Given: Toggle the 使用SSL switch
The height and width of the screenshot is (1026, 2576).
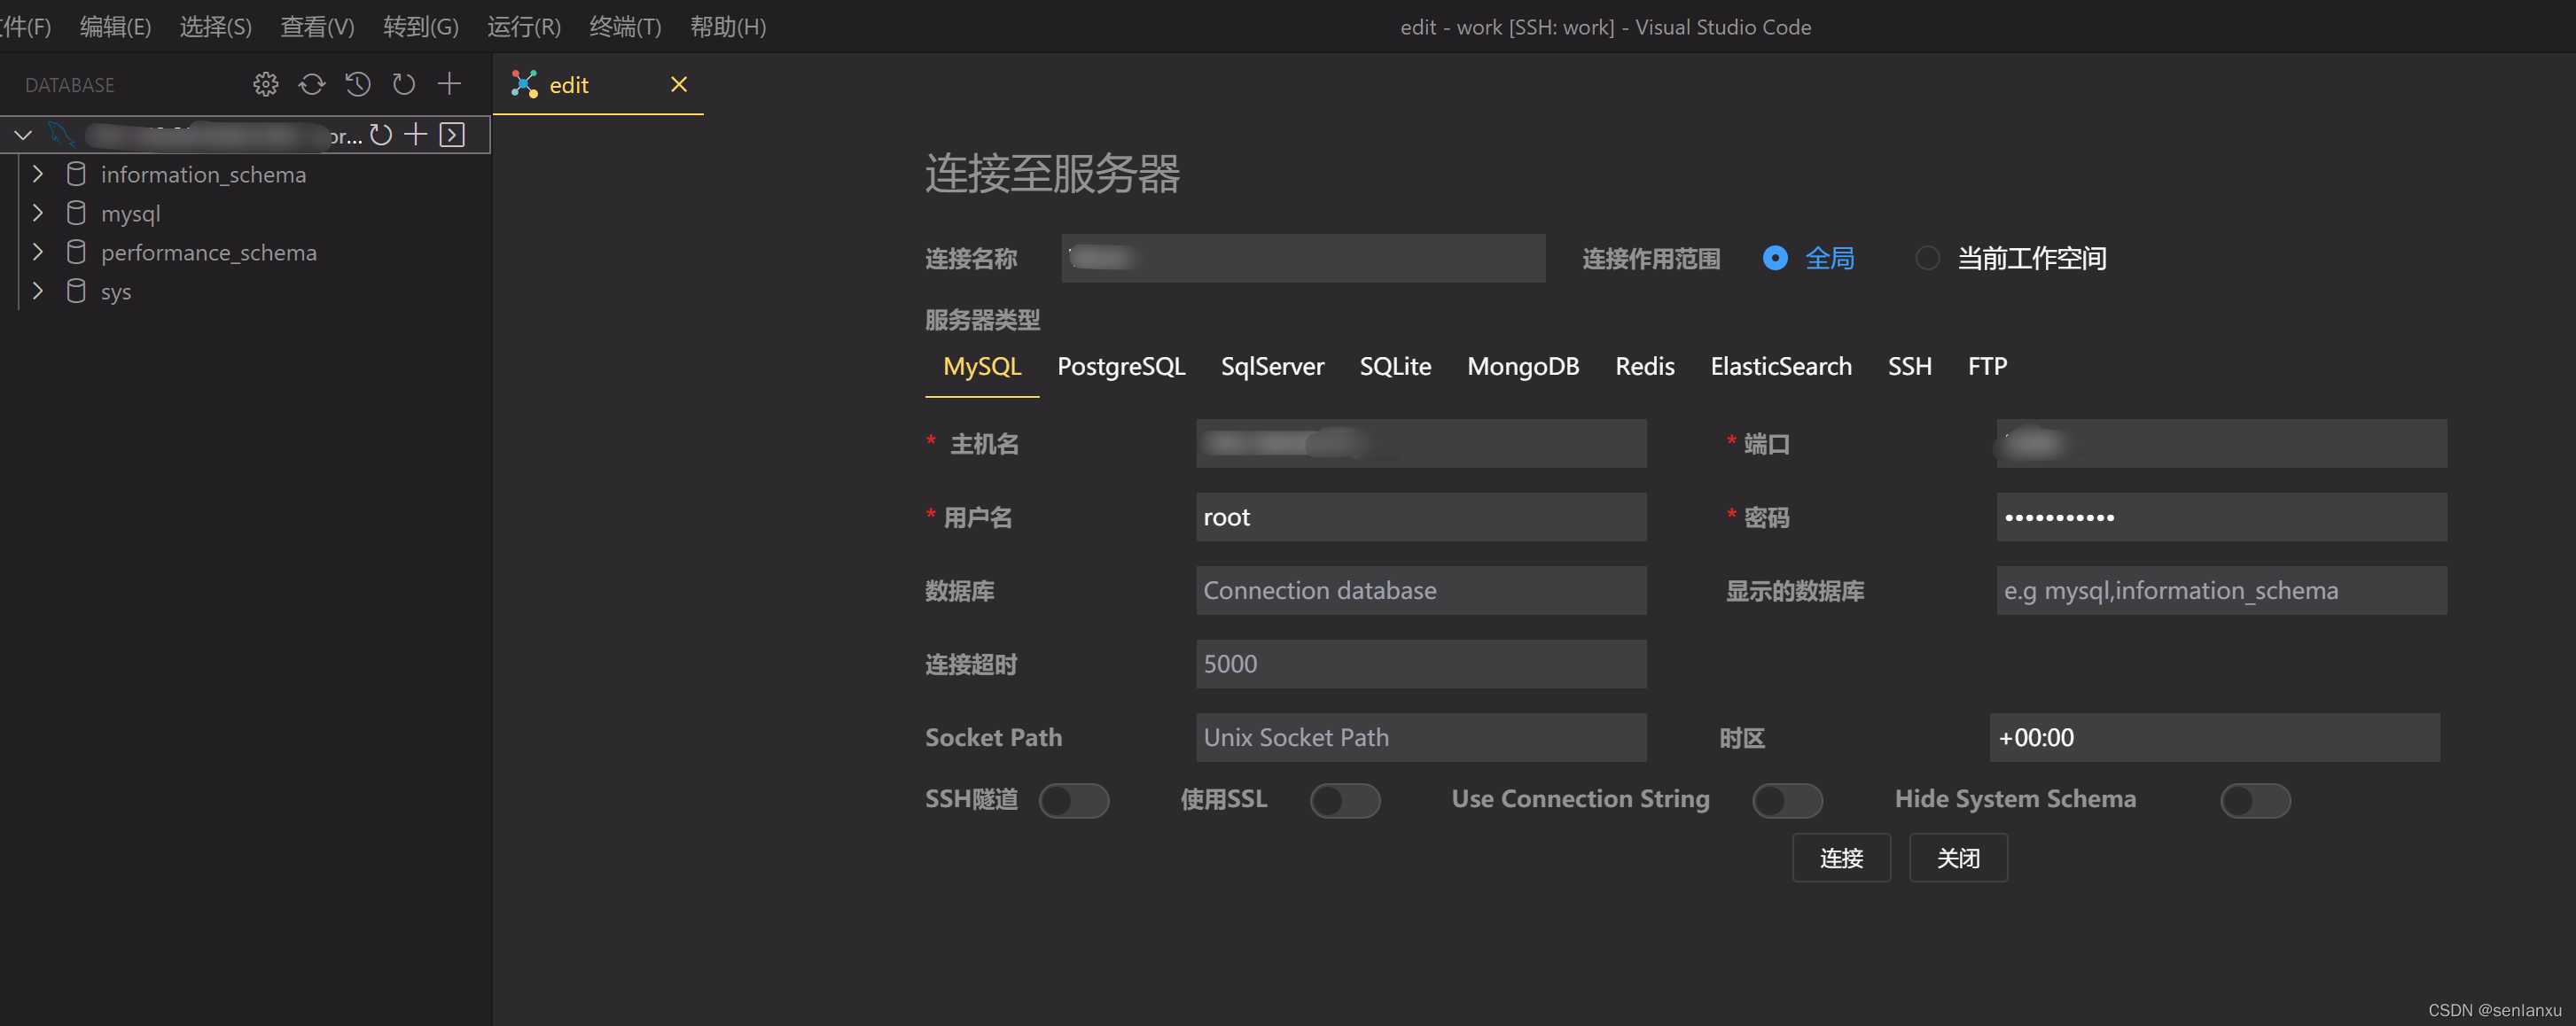Looking at the screenshot, I should click(1345, 800).
